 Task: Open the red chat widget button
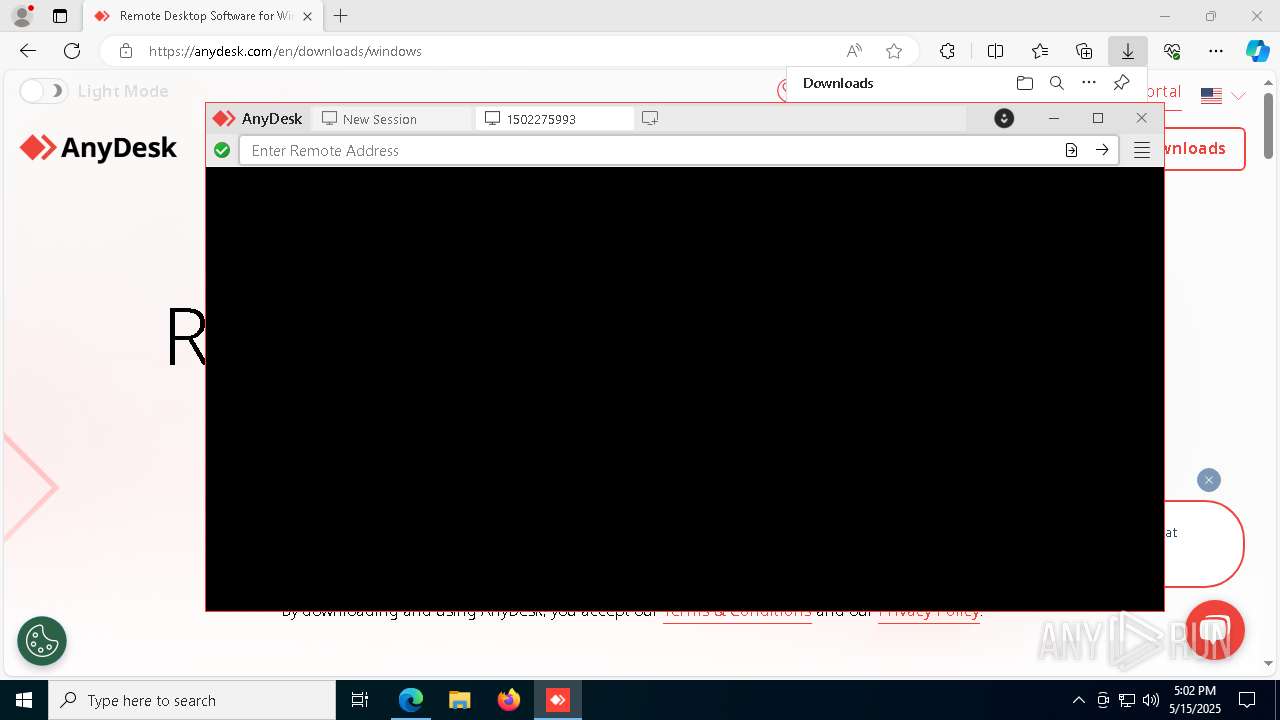click(1214, 629)
